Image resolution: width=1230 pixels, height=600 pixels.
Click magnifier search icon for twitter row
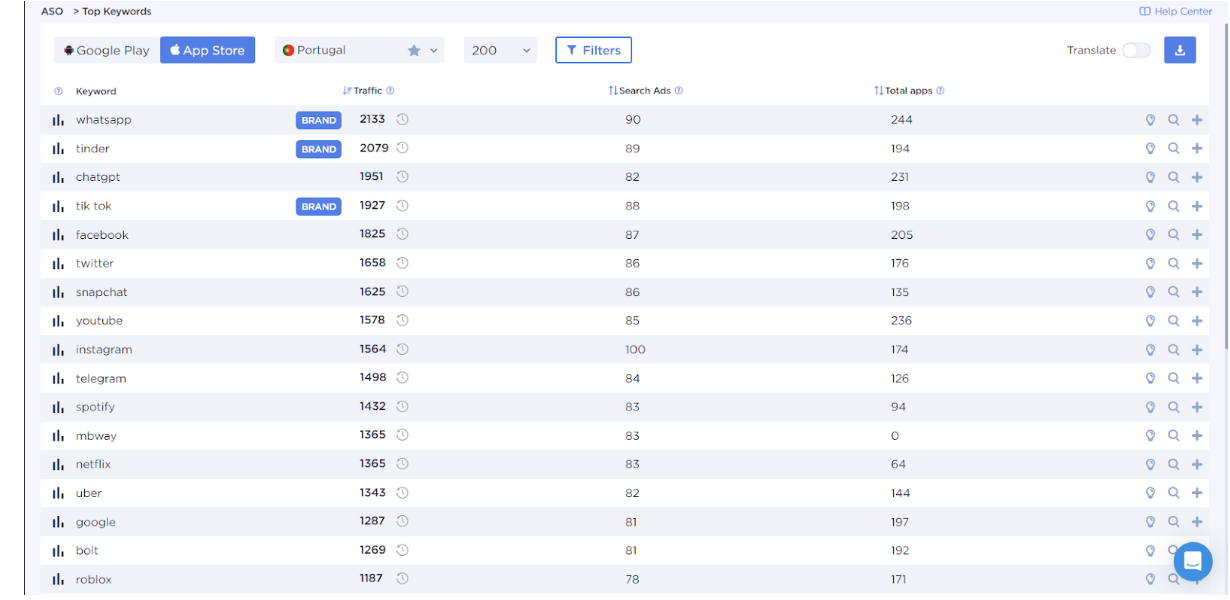point(1174,264)
